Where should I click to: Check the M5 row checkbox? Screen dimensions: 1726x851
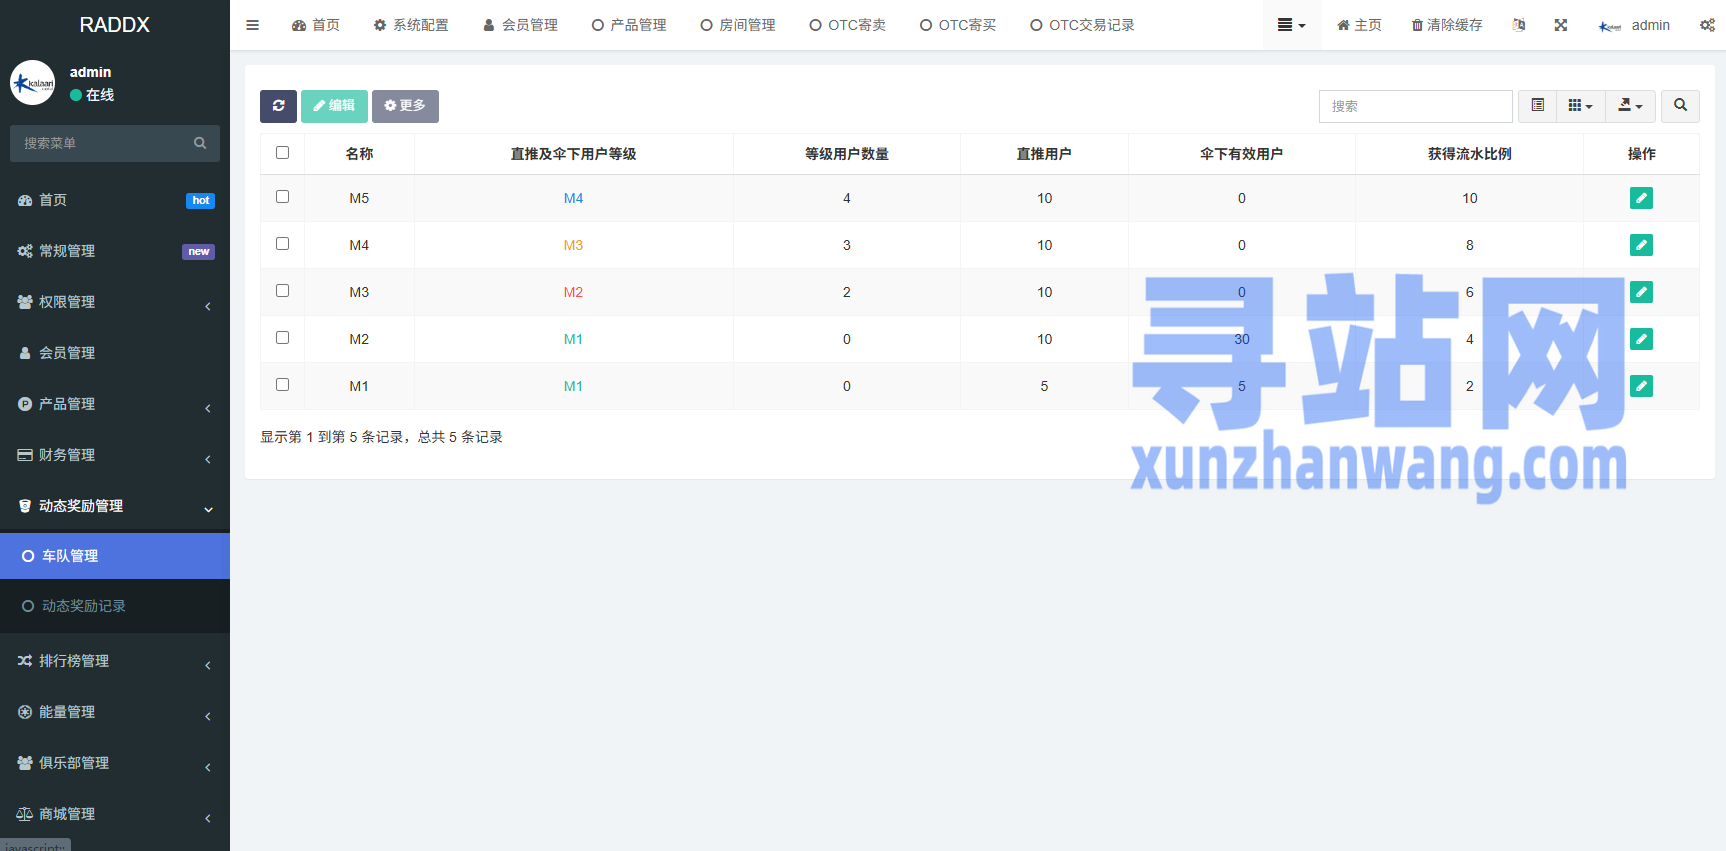pyautogui.click(x=282, y=197)
